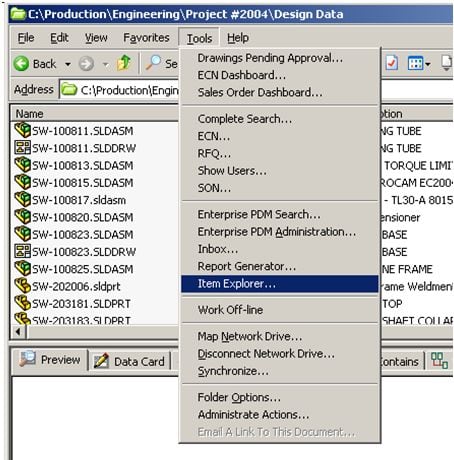Image resolution: width=454 pixels, height=460 pixels.
Task: Open the Forward button dropdown arrow
Action: click(x=106, y=64)
